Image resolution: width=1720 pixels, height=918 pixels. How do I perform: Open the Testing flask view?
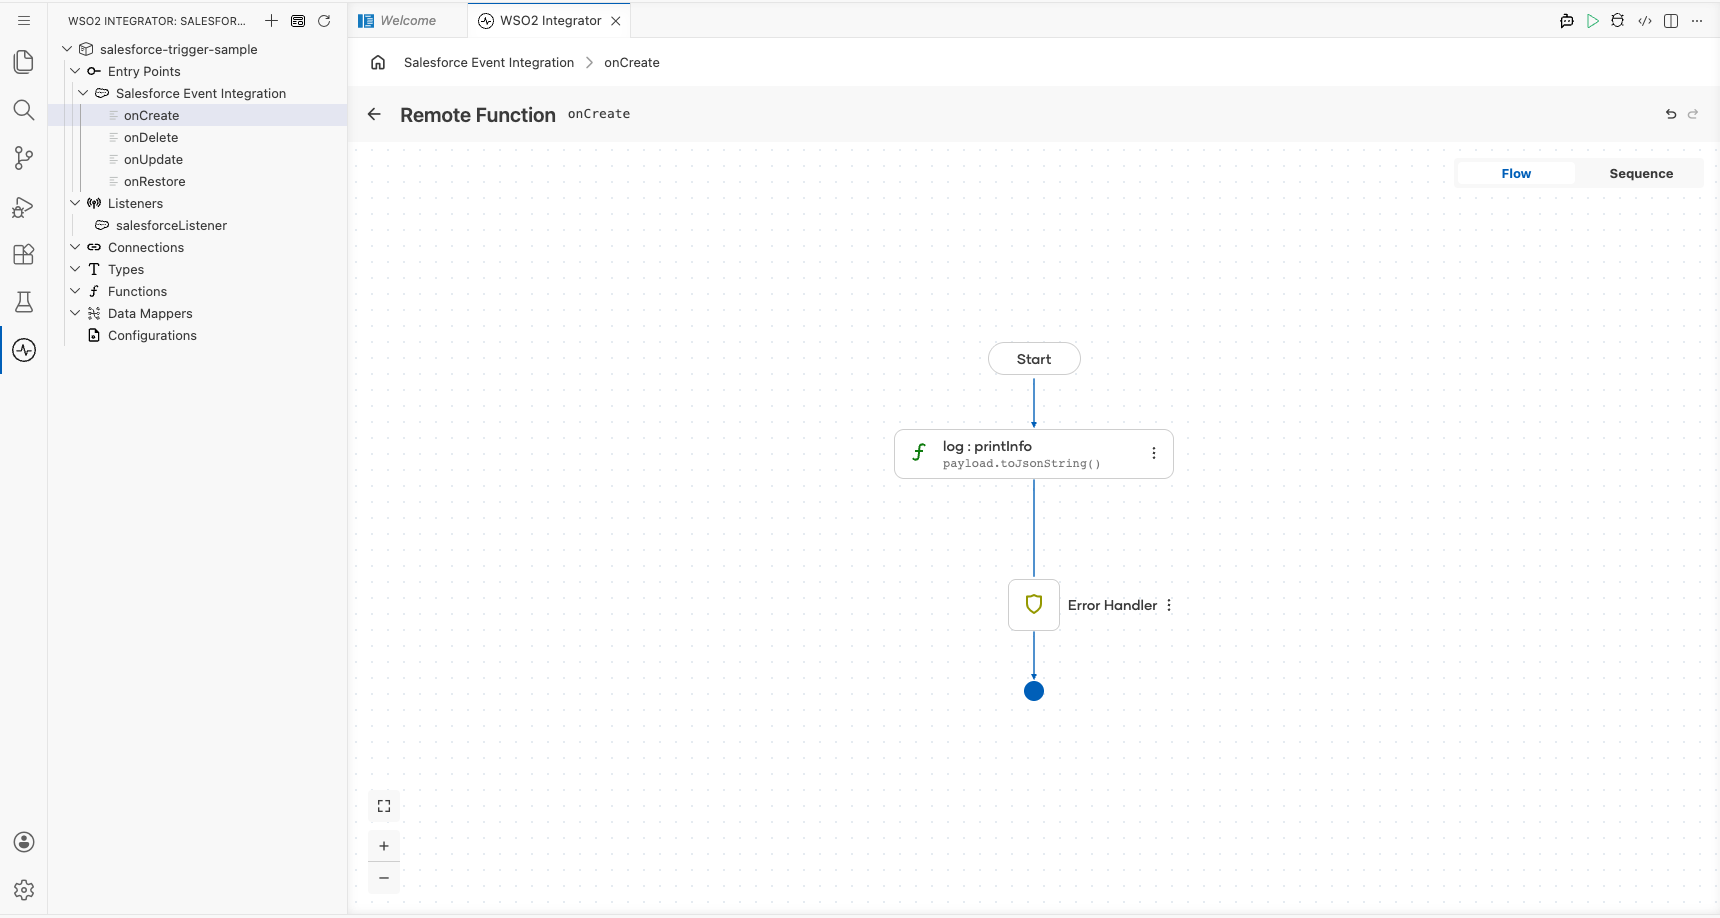24,302
